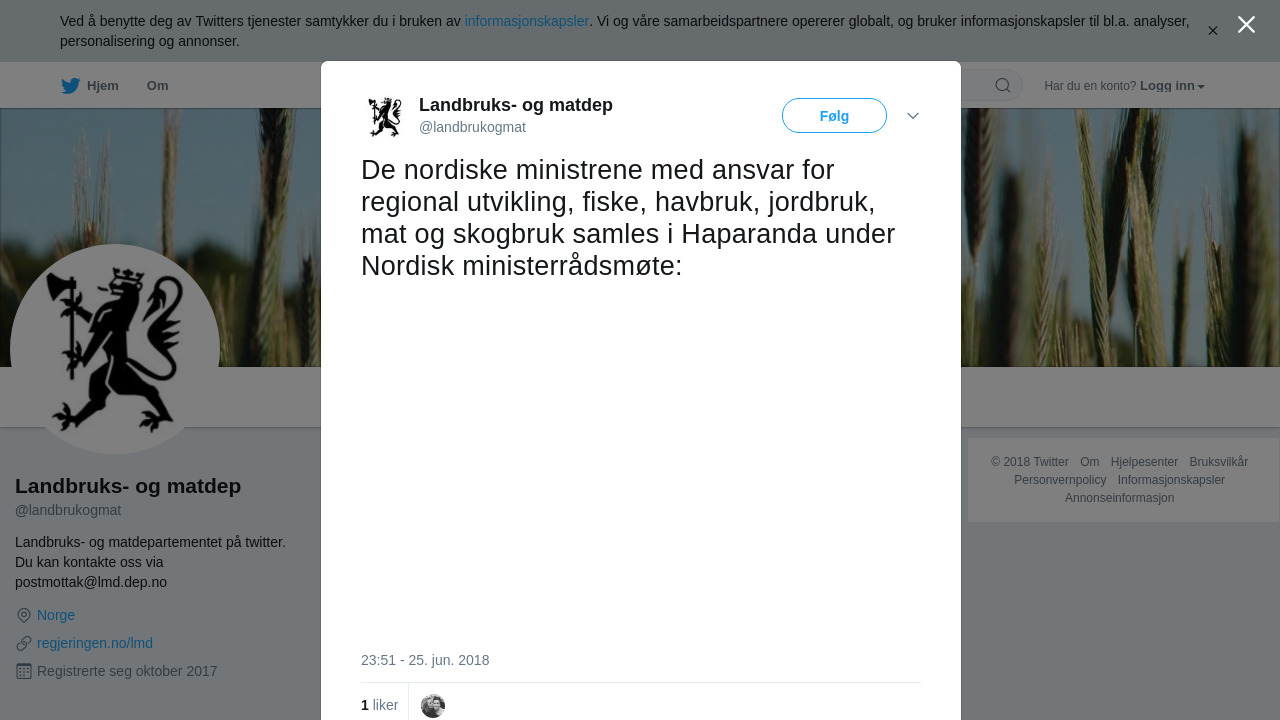This screenshot has width=1280, height=720.
Task: Dismiss the cookie notice small X
Action: pyautogui.click(x=1213, y=31)
